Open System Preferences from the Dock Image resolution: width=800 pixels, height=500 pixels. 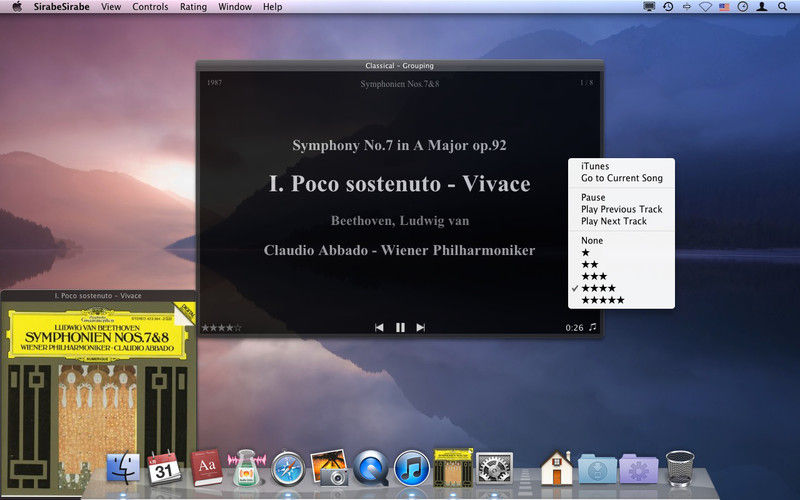(494, 468)
